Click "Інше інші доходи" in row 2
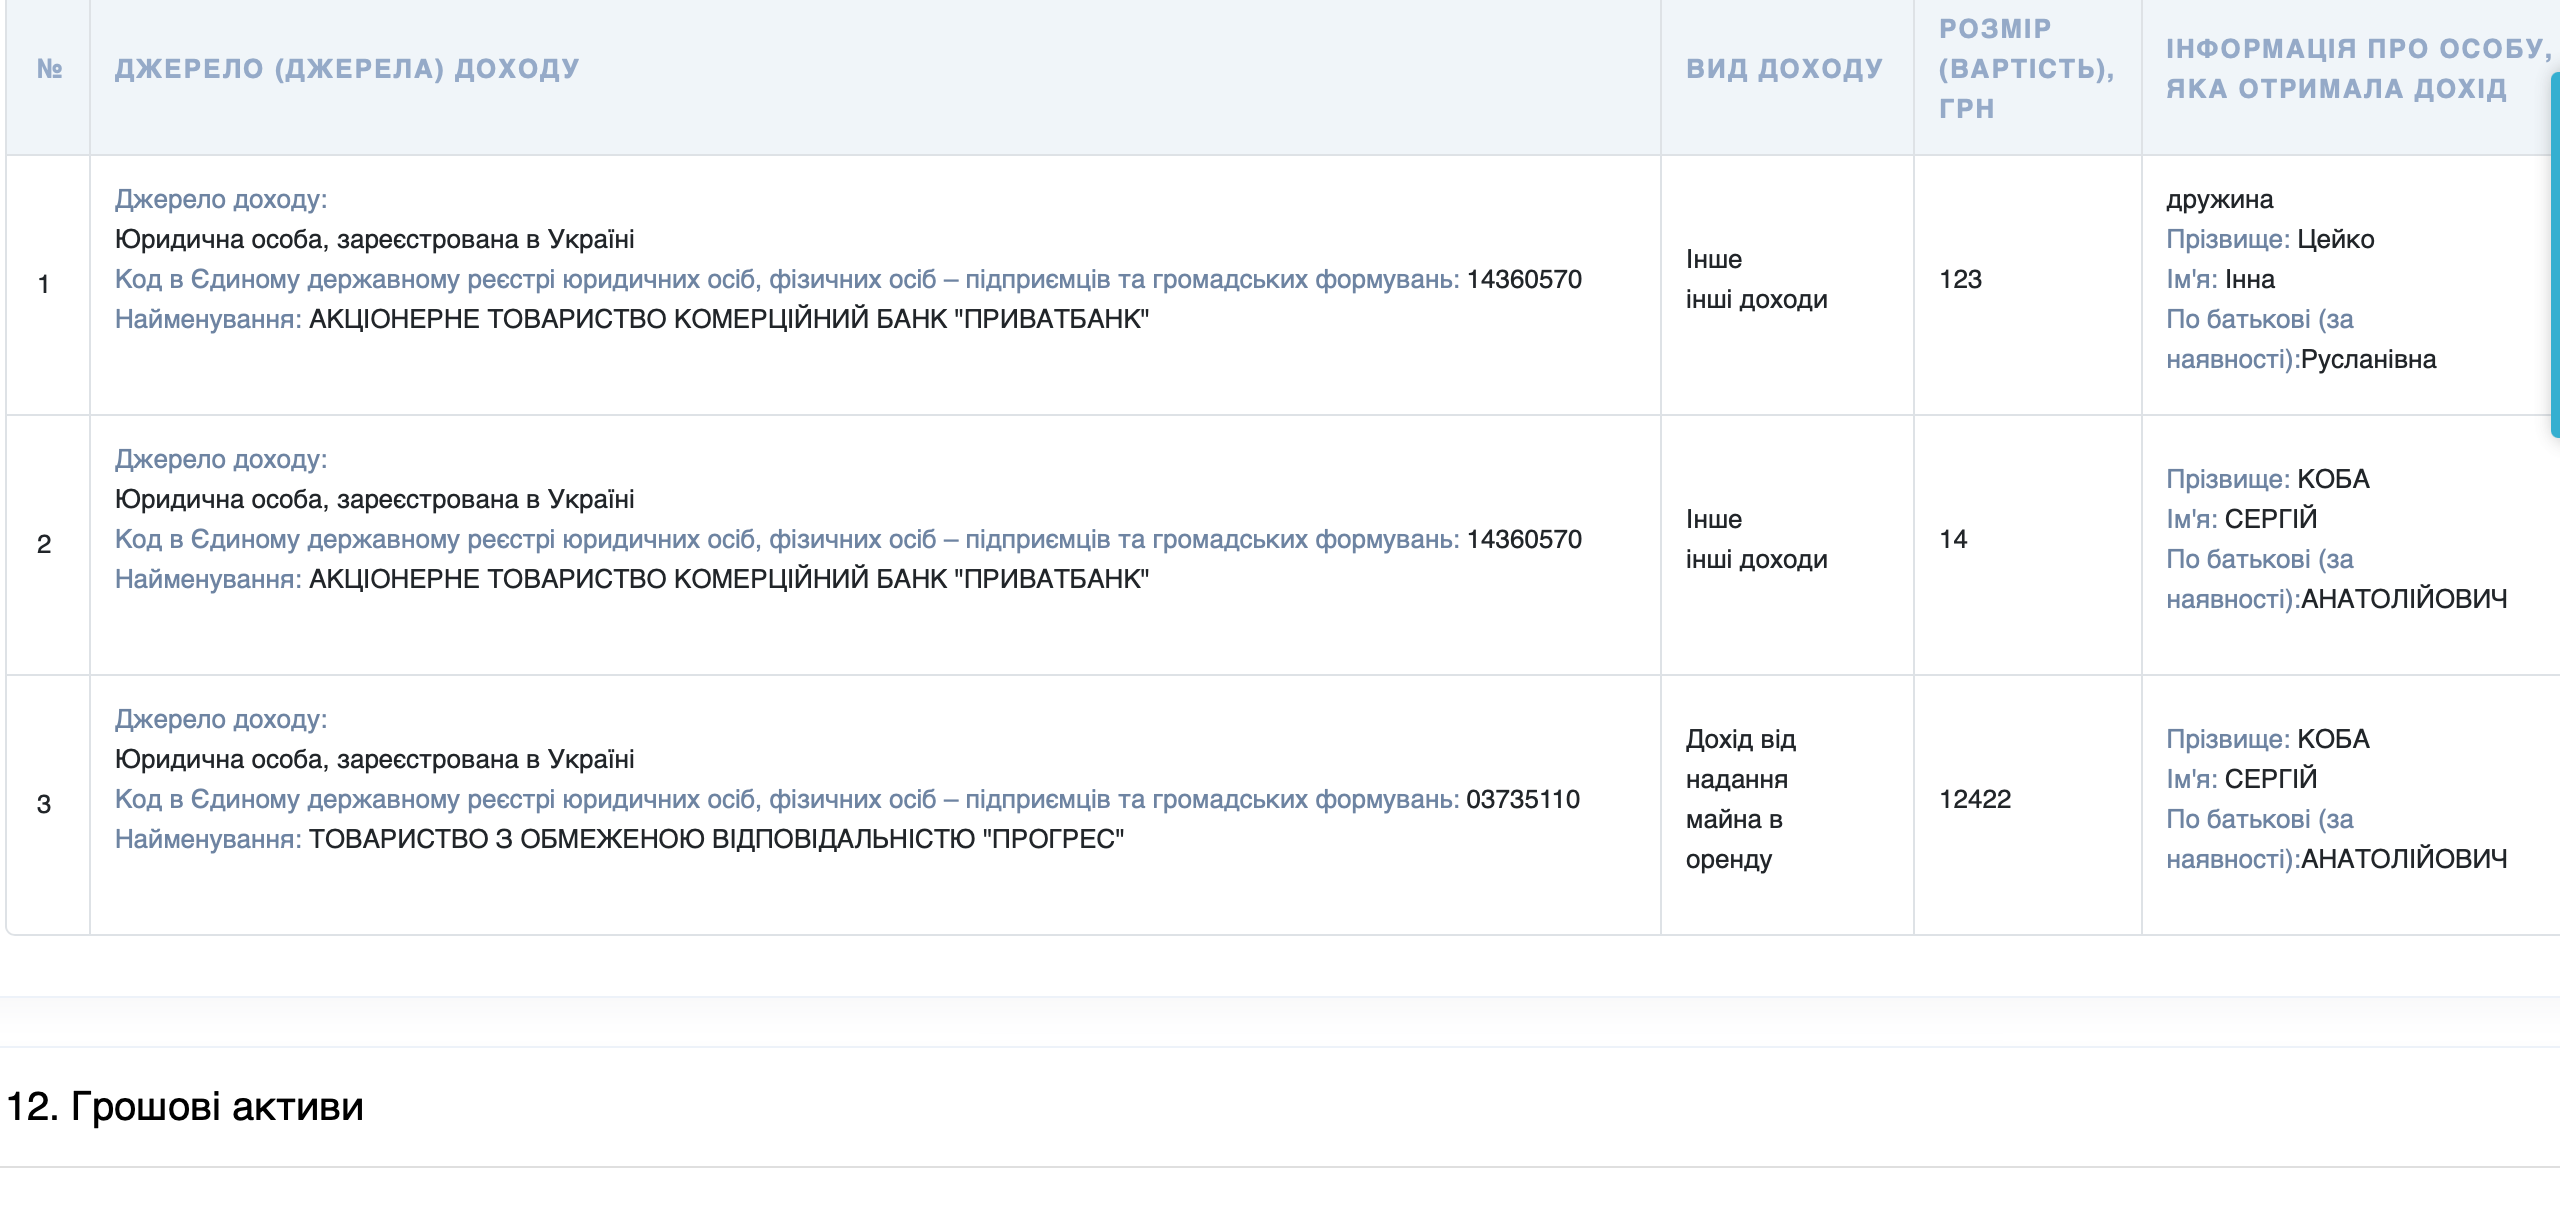Image resolution: width=2560 pixels, height=1205 pixels. pyautogui.click(x=1756, y=540)
